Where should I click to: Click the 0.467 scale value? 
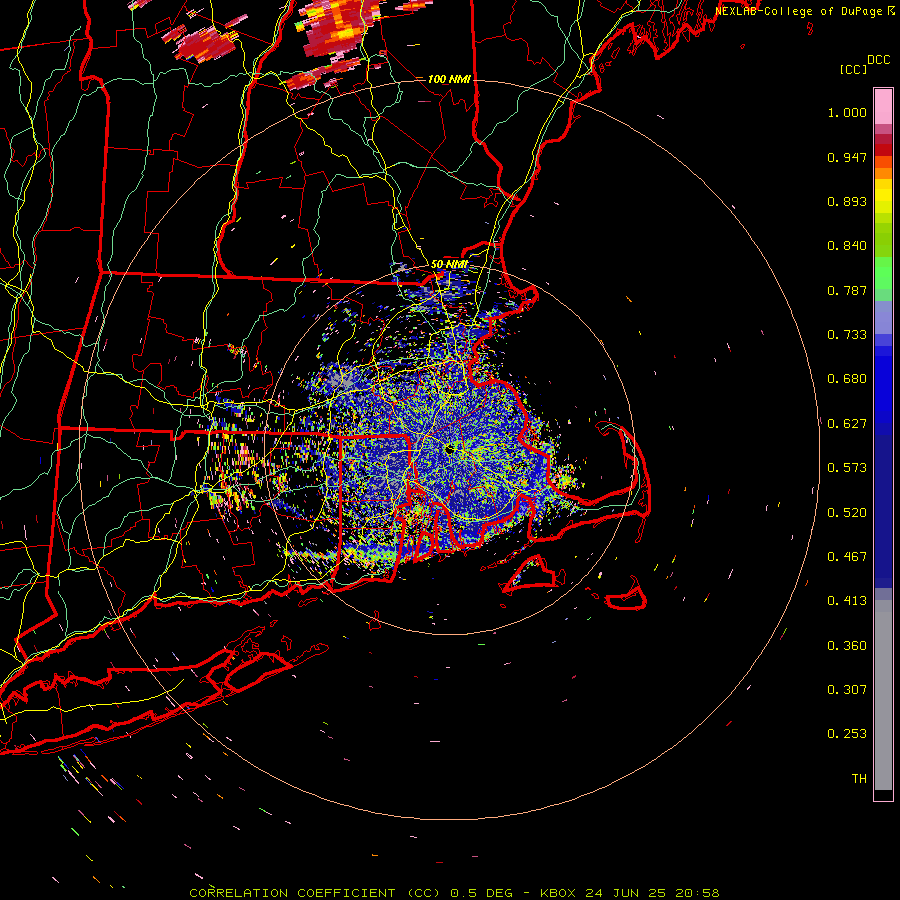pyautogui.click(x=847, y=557)
